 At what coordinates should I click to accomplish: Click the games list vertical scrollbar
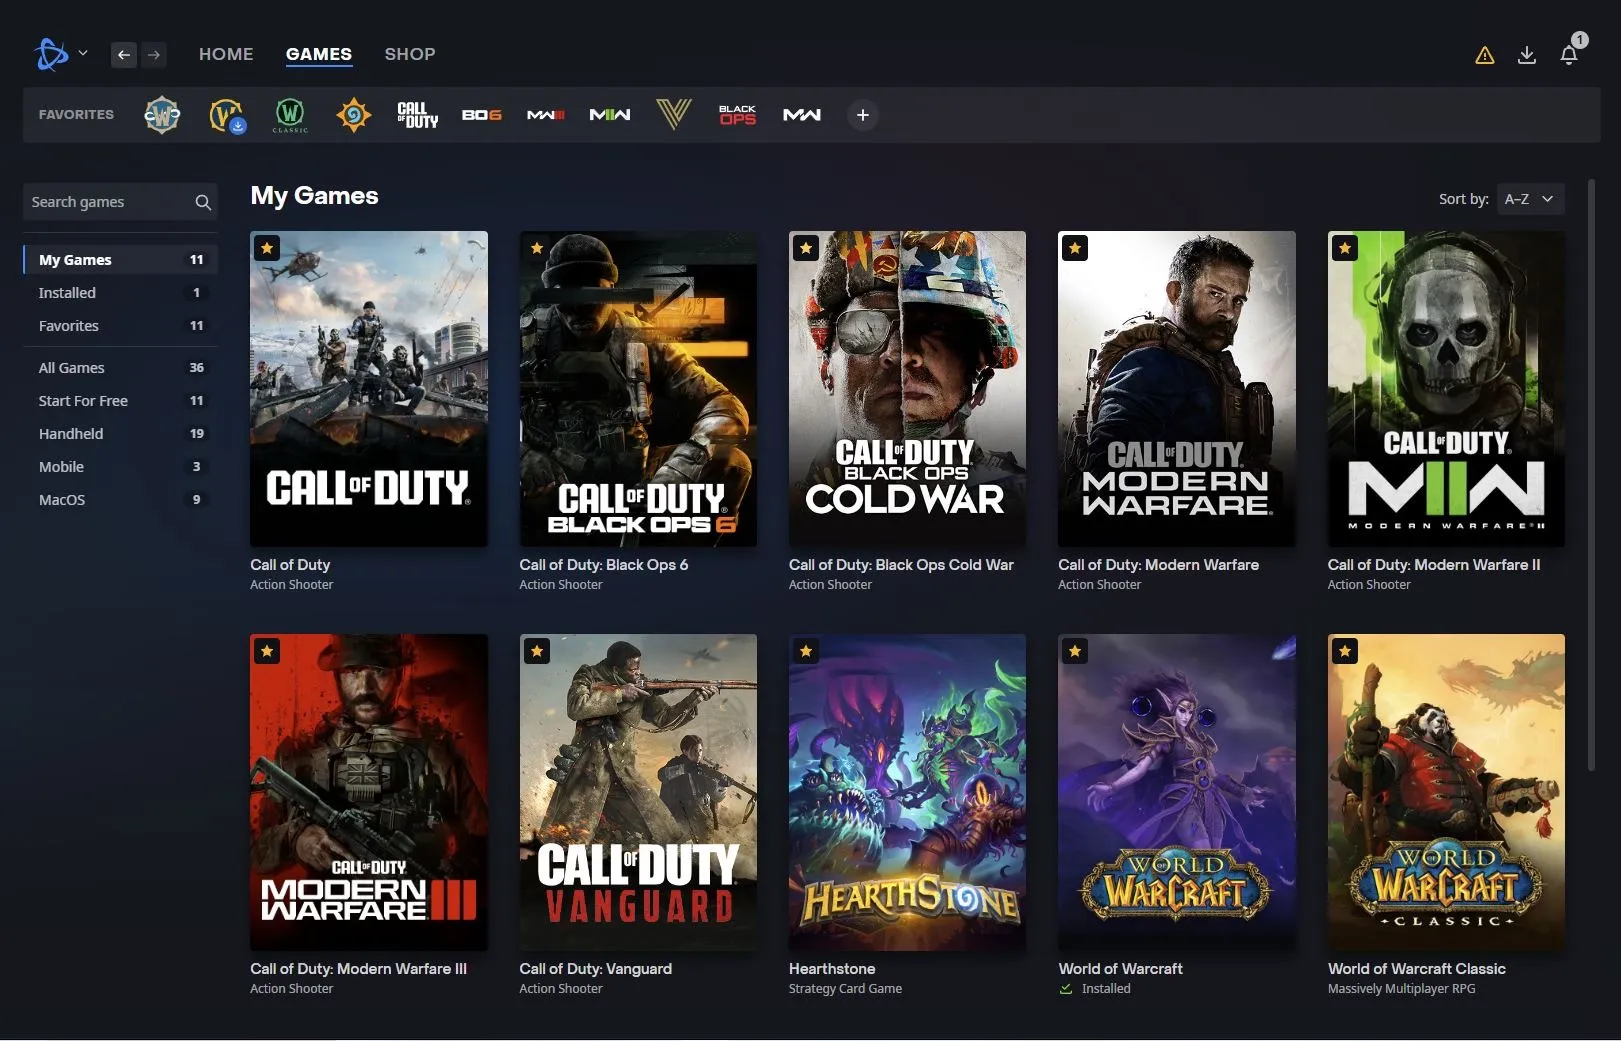pos(1592,475)
